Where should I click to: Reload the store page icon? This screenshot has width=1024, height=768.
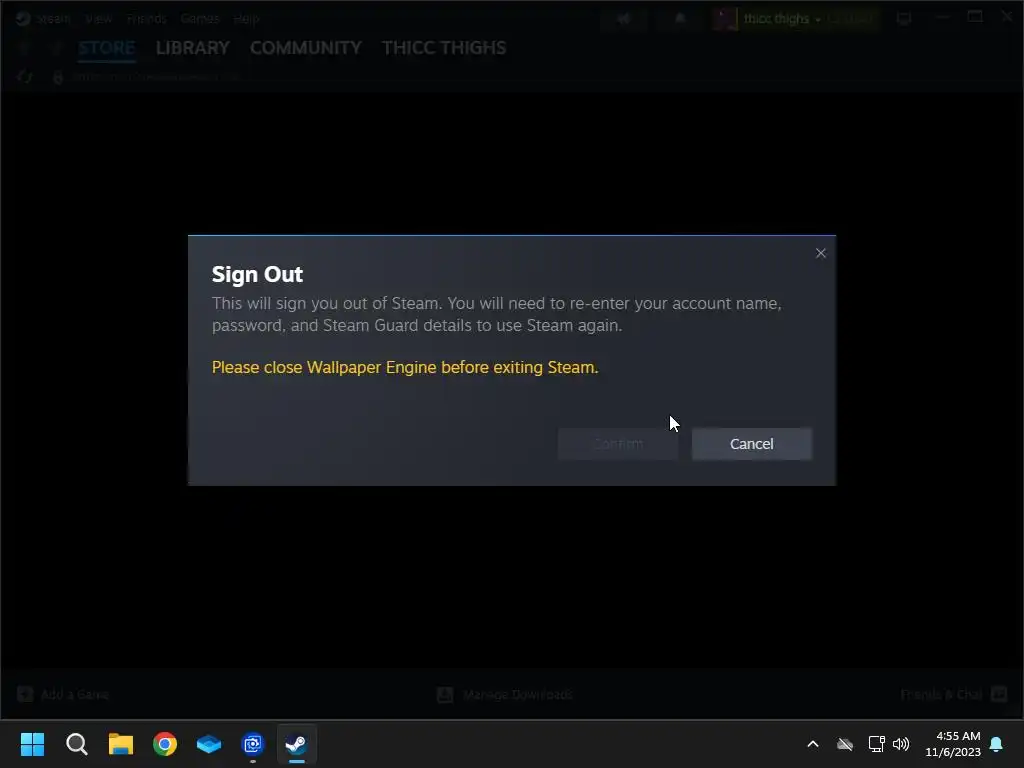[x=25, y=77]
